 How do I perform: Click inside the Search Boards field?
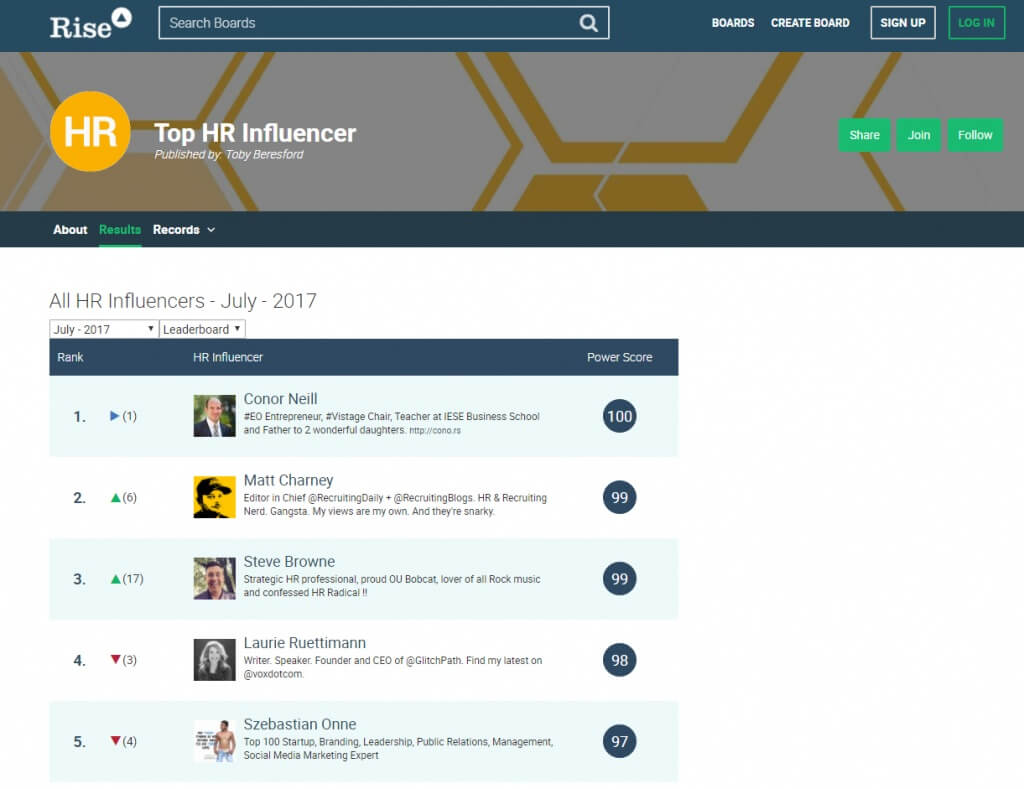tap(350, 23)
